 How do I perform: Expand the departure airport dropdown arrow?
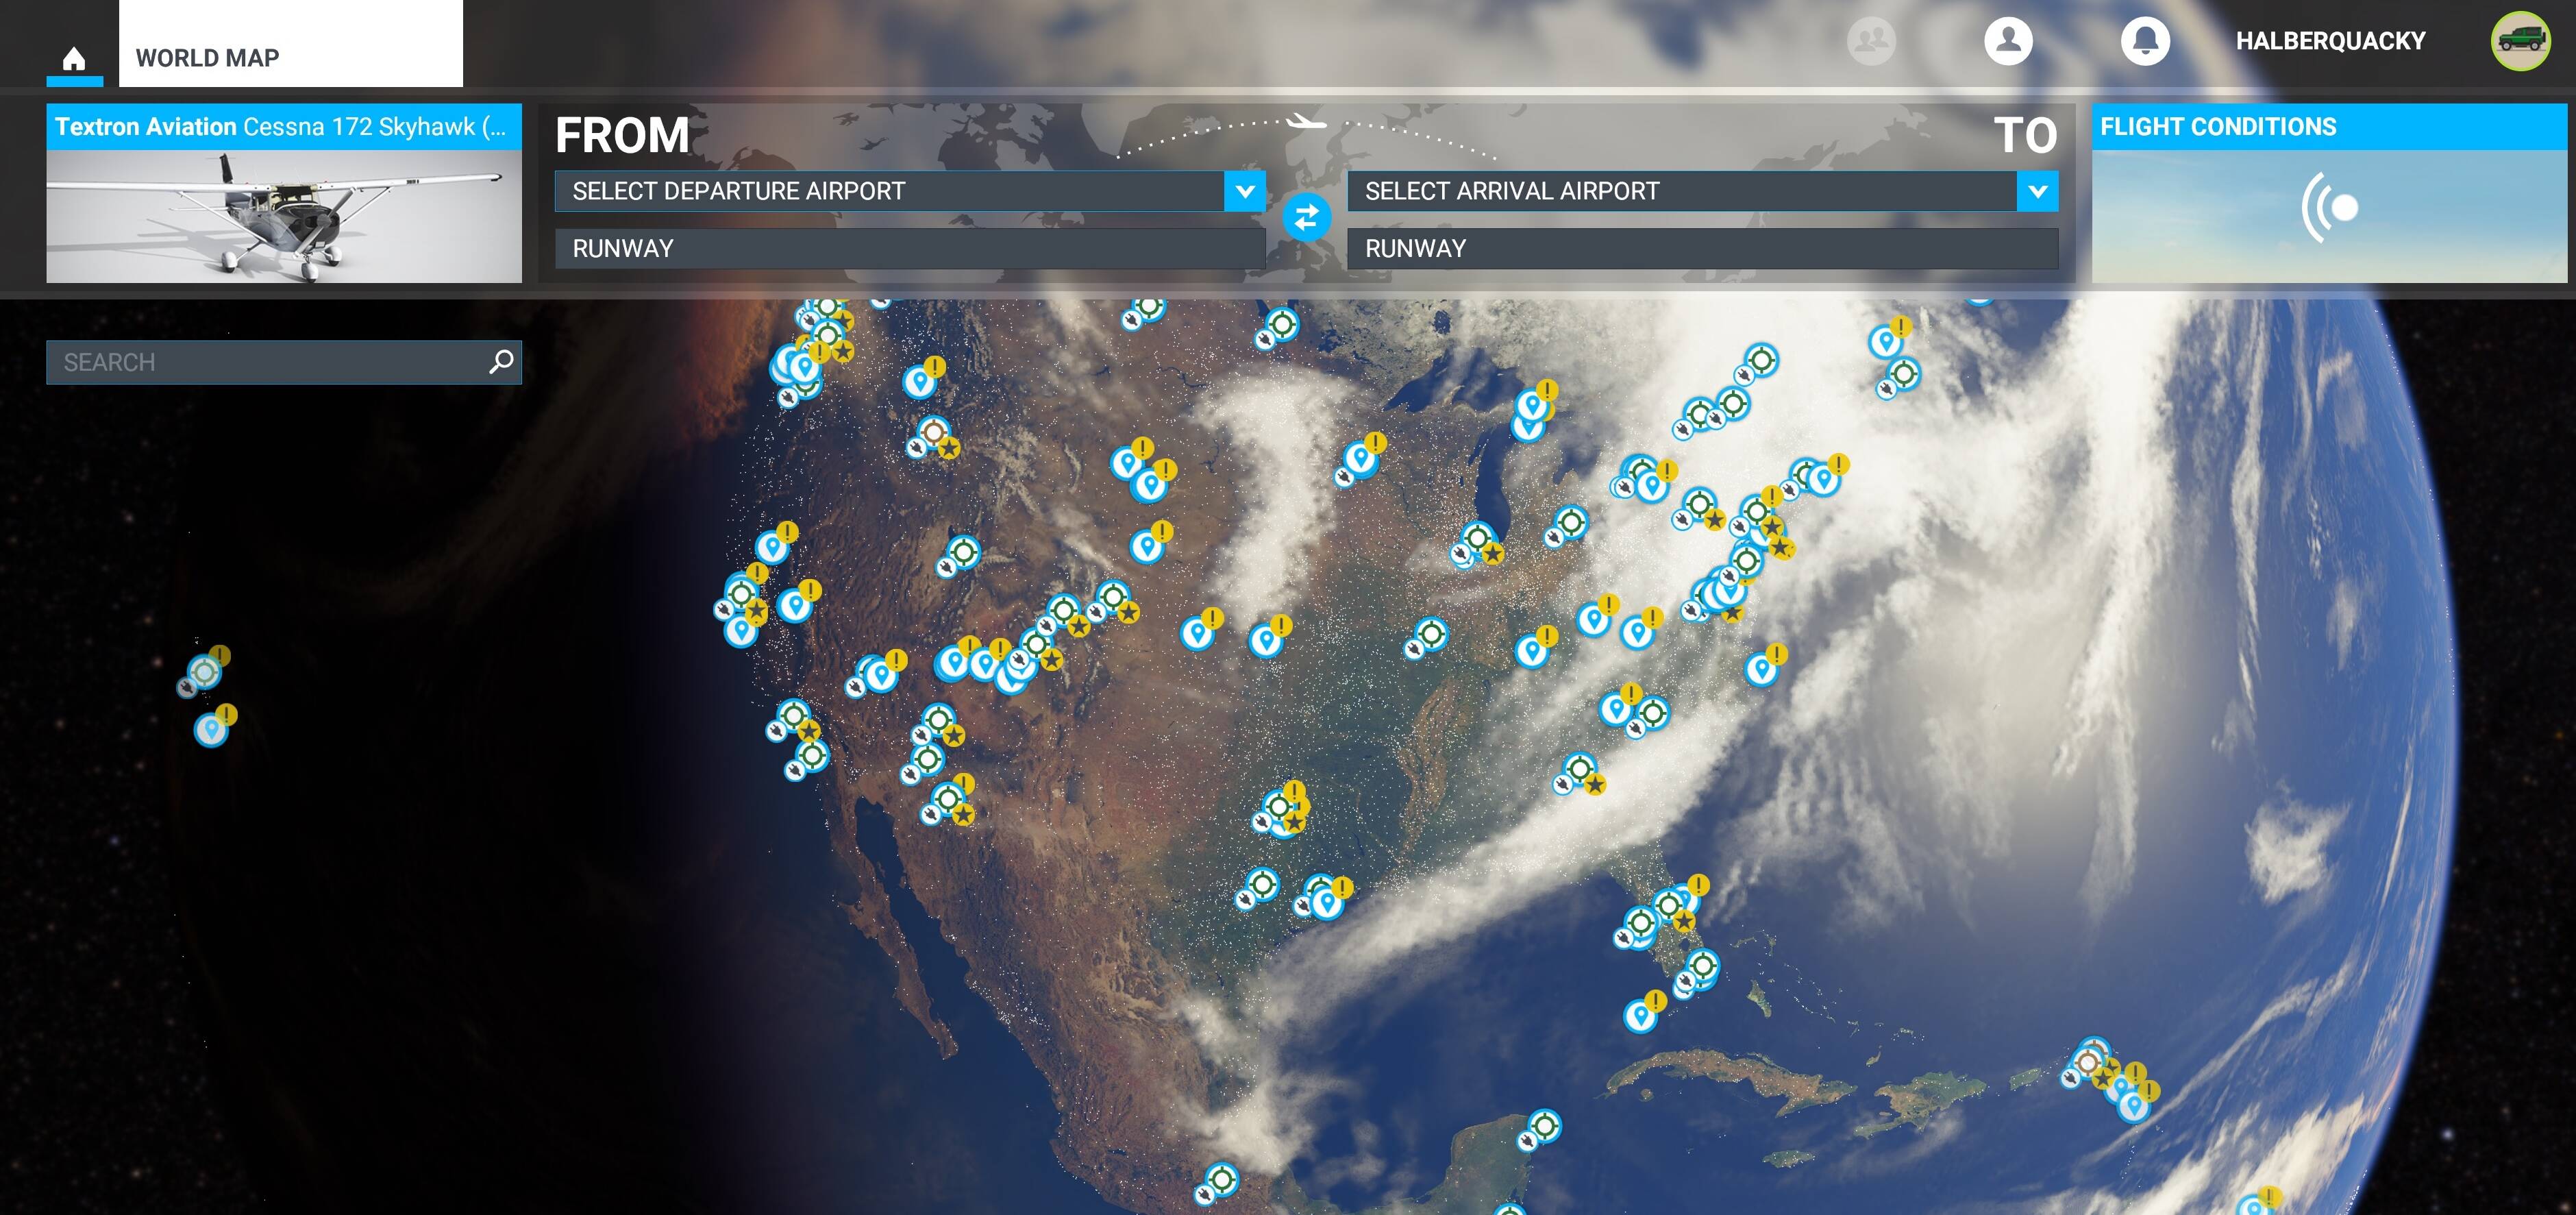click(1245, 191)
